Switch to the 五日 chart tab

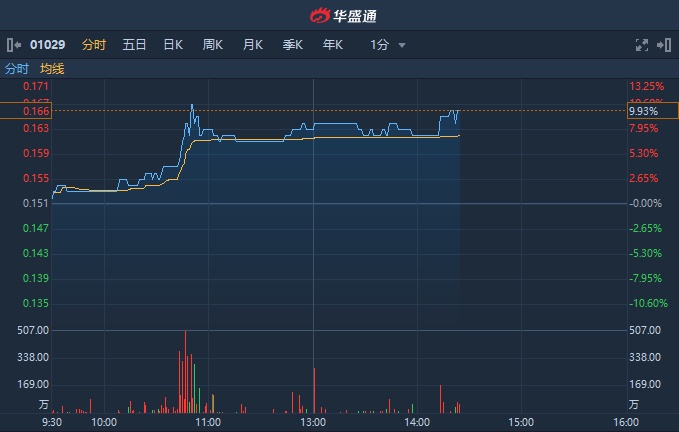(134, 45)
